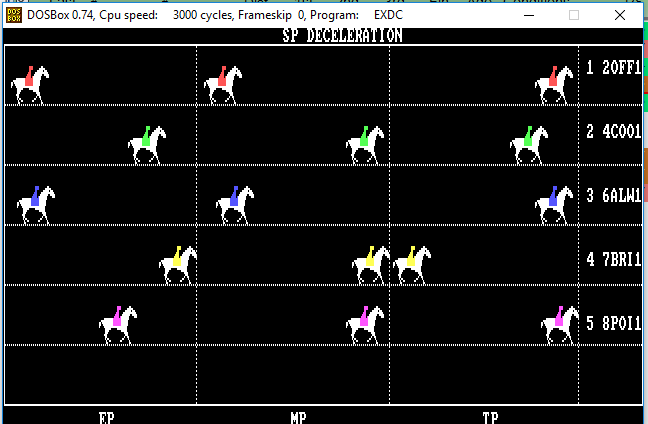Close the DOSBox window
The width and height of the screenshot is (648, 424).
point(619,15)
